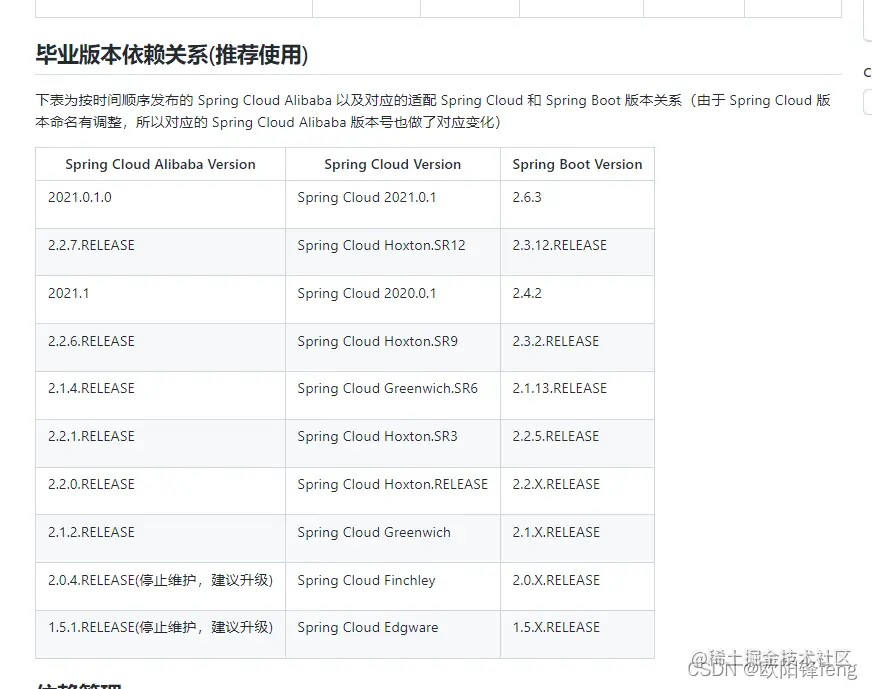
Task: Select the 'Spring Cloud 2021.0.1' cell
Action: 393,204
